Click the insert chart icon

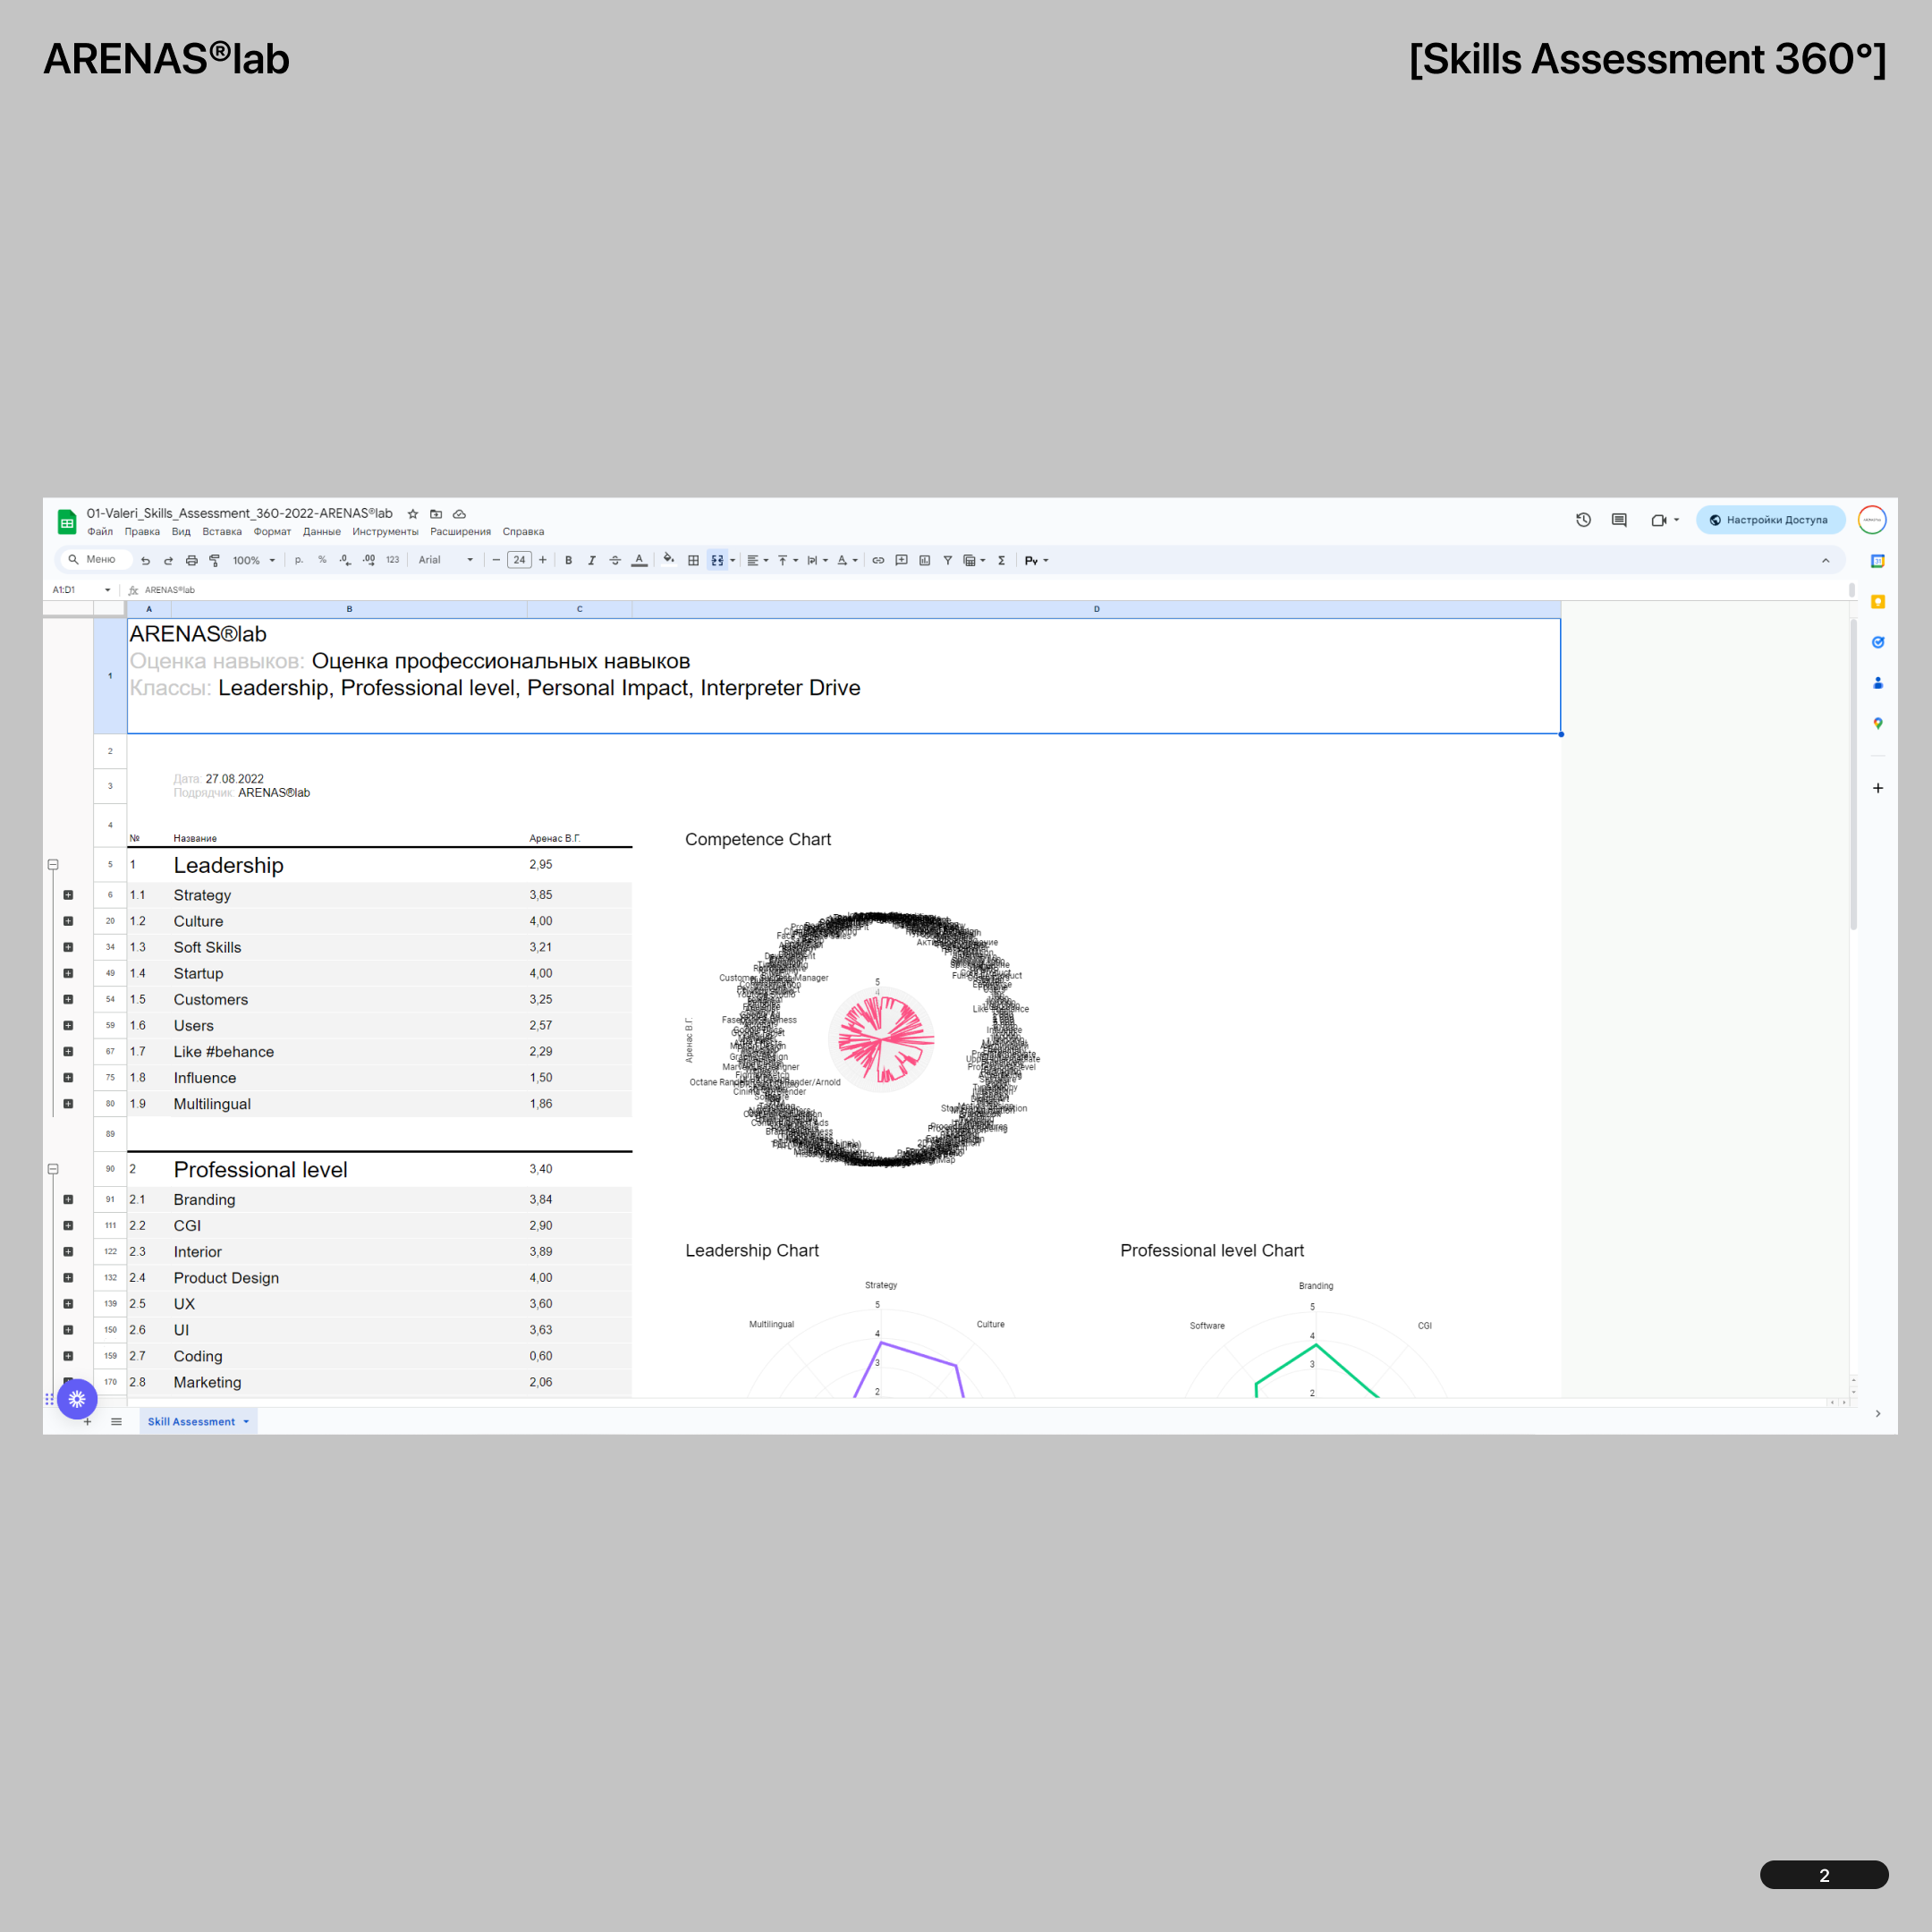click(924, 560)
